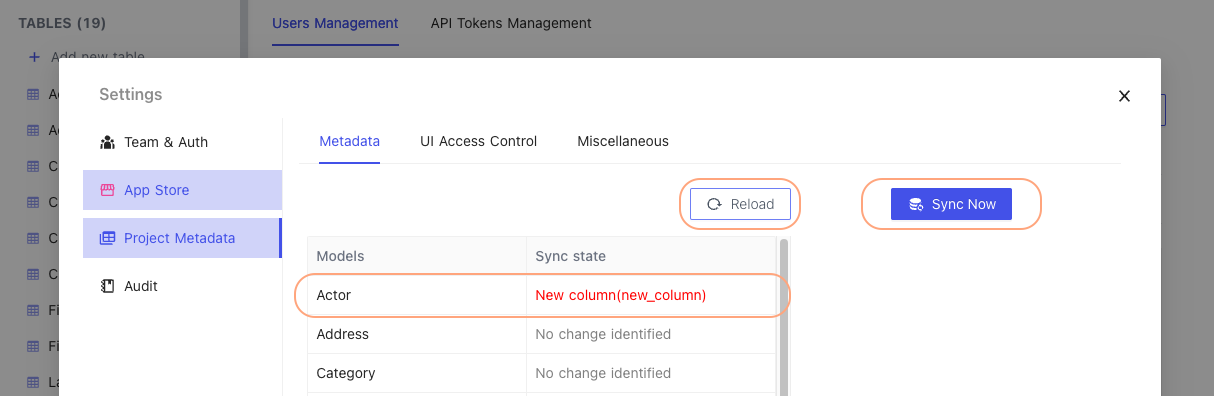Open the API Tokens Management tab
The width and height of the screenshot is (1214, 396).
click(511, 23)
